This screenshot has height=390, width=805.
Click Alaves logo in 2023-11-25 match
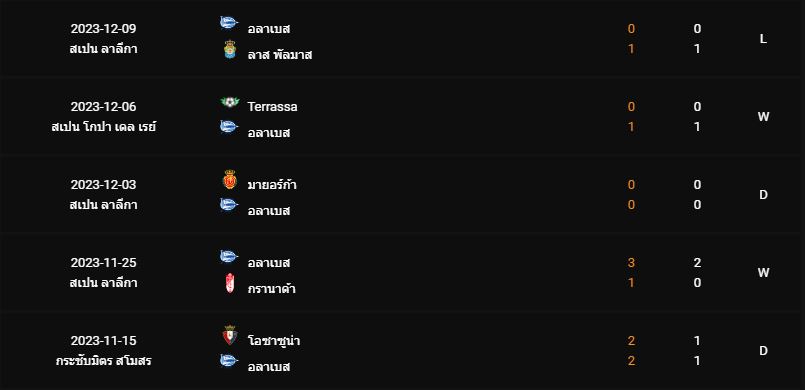tap(228, 257)
